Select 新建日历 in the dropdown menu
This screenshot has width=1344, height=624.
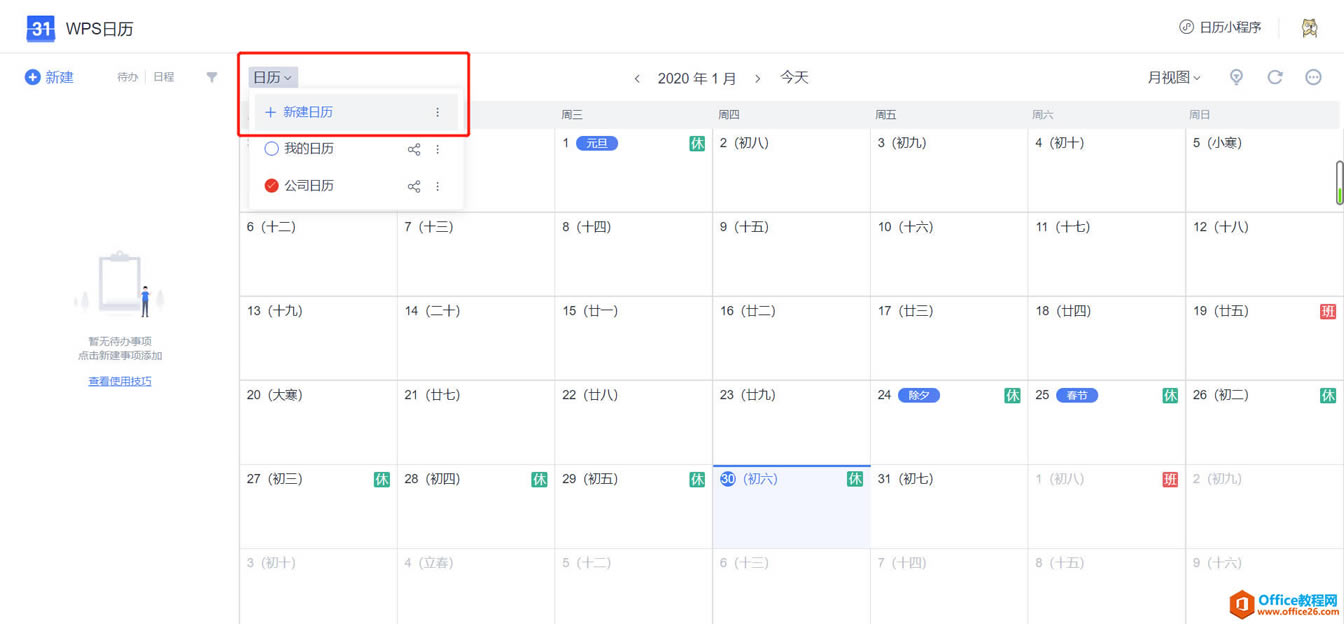[307, 112]
